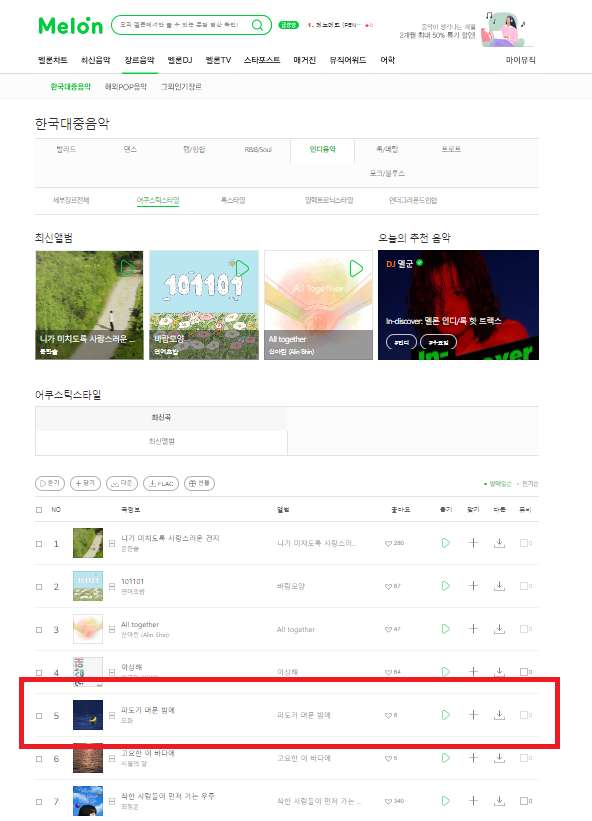The height and width of the screenshot is (821, 592).
Task: Open music video icon for song 7
Action: [x=526, y=801]
